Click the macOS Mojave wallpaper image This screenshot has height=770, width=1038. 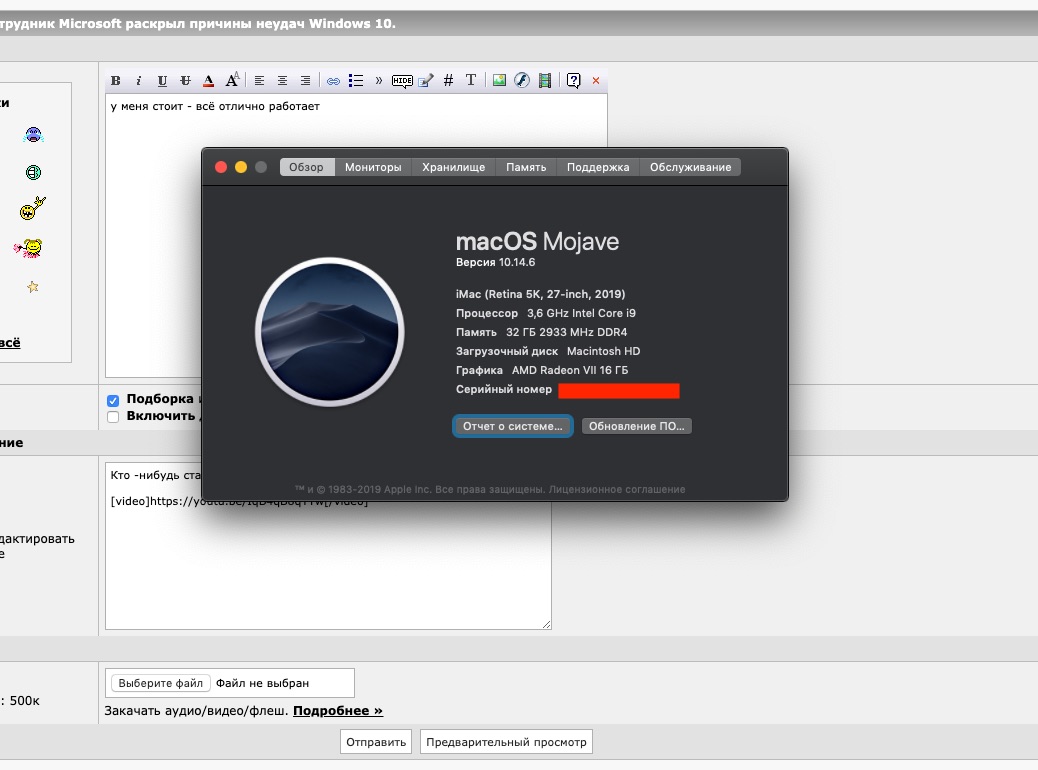tap(330, 332)
